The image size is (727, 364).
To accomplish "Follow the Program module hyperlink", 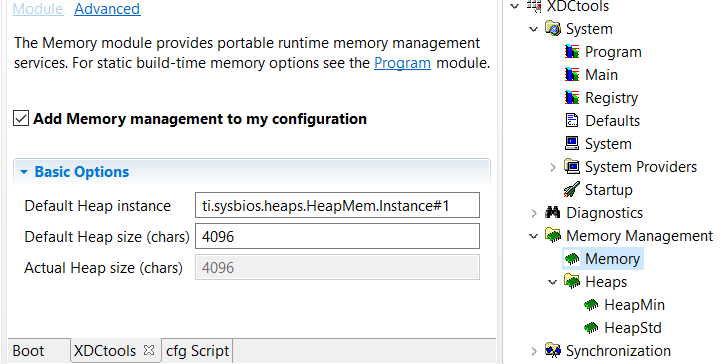I will pos(402,63).
